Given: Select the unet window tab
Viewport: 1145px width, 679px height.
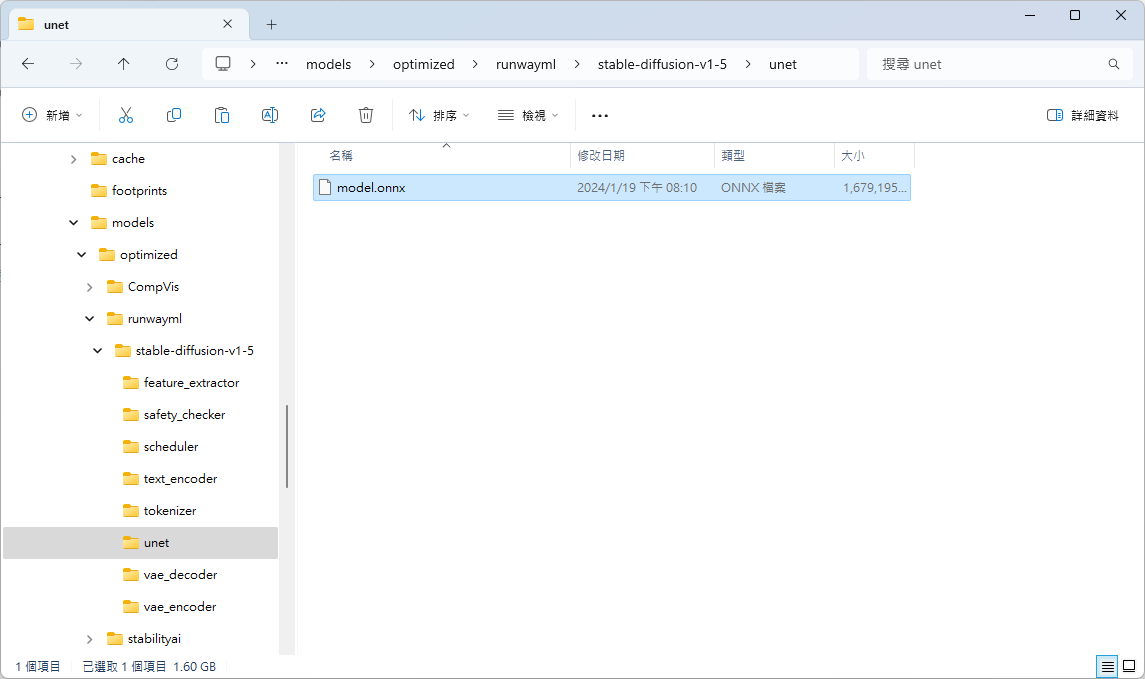Looking at the screenshot, I should tap(129, 25).
